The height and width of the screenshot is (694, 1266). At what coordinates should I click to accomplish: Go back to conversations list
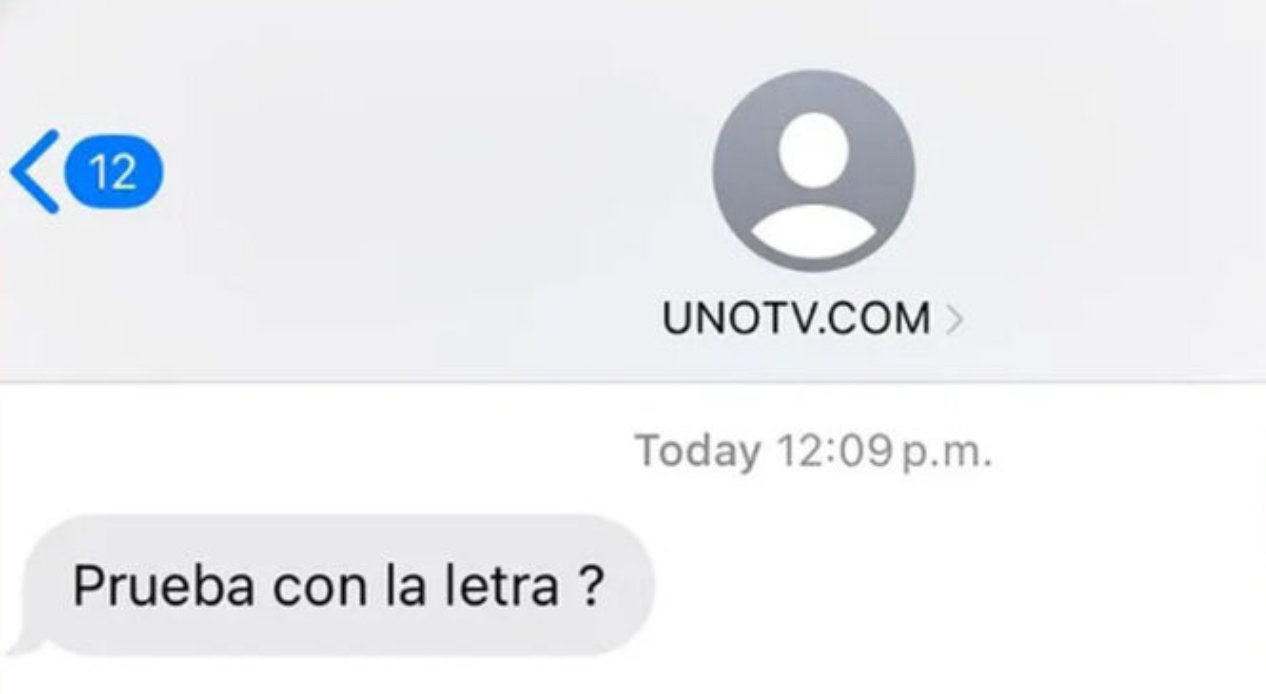tap(86, 172)
